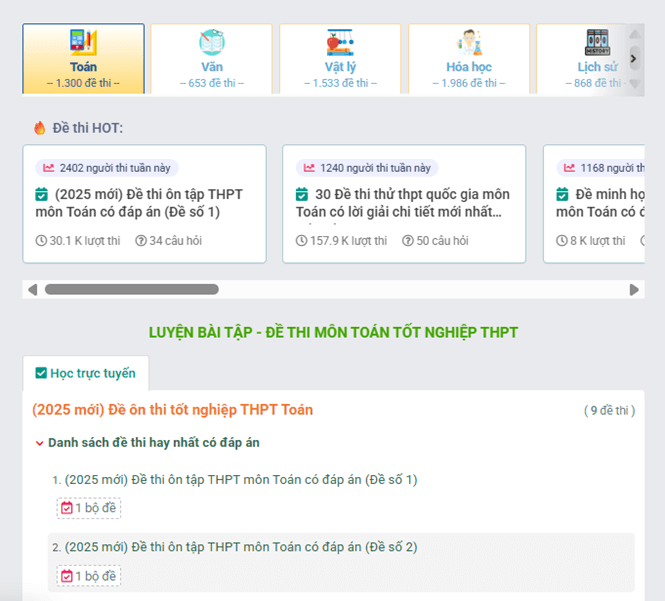Open Đề số 2 link in exam list

pos(241,547)
